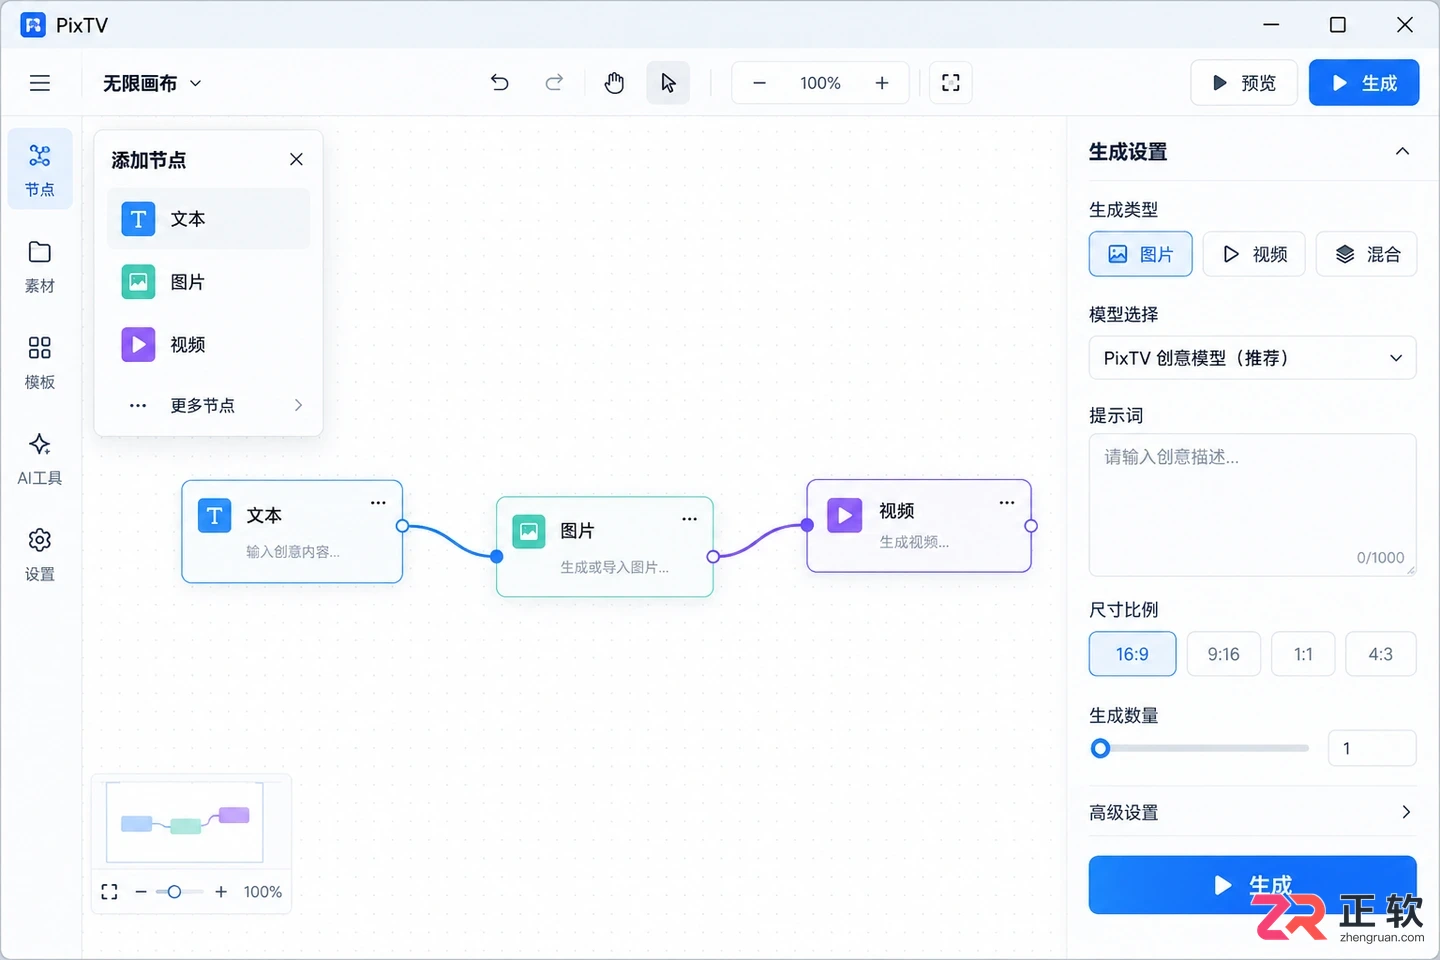Viewport: 1440px width, 960px height.
Task: Click the 预览 preview button
Action: 1244,83
